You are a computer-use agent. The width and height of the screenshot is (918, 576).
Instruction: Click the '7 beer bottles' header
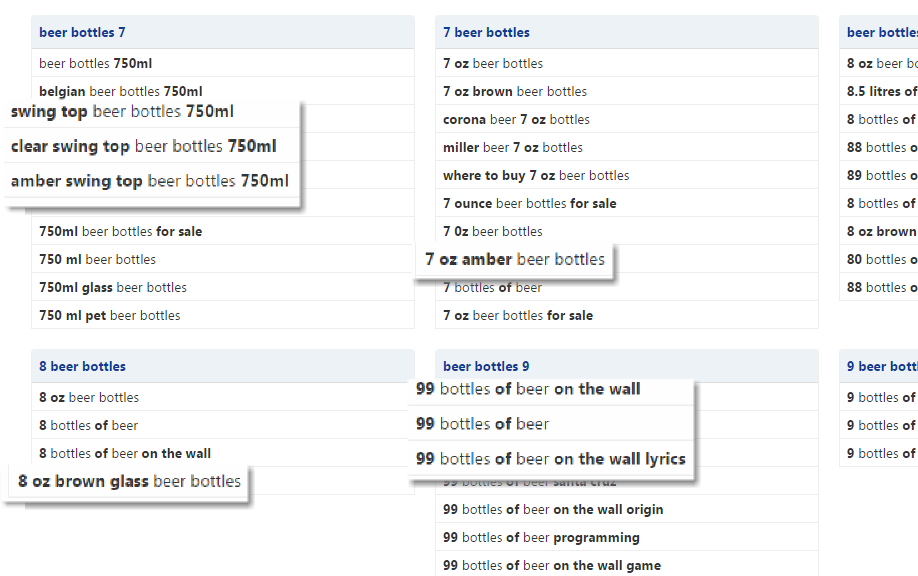tap(486, 32)
